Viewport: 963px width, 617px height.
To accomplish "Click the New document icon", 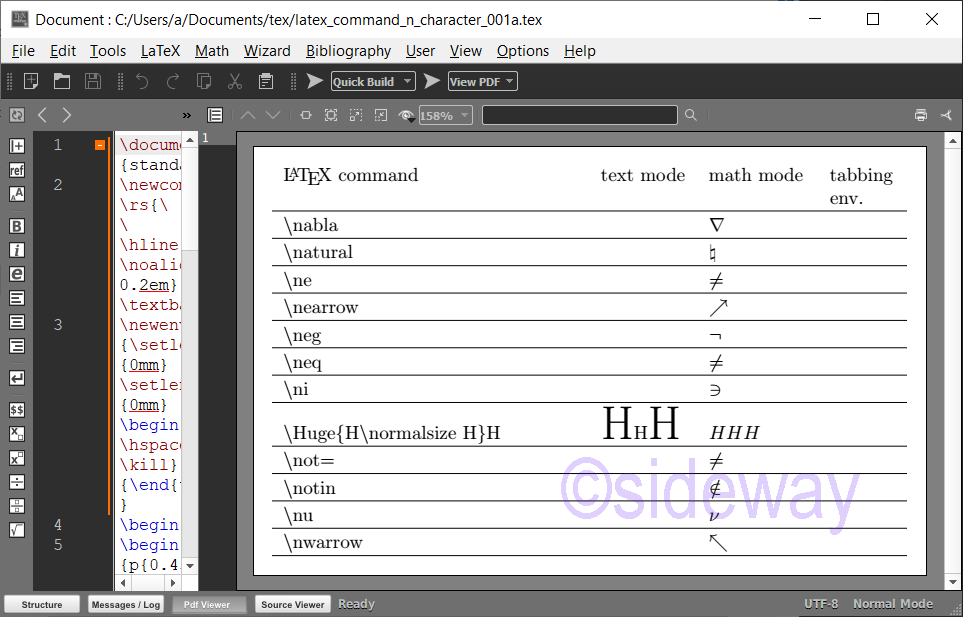I will tap(32, 82).
